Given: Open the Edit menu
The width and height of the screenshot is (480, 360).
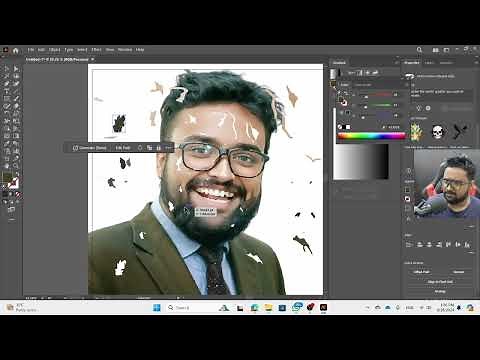Looking at the screenshot, I should pyautogui.click(x=41, y=50).
